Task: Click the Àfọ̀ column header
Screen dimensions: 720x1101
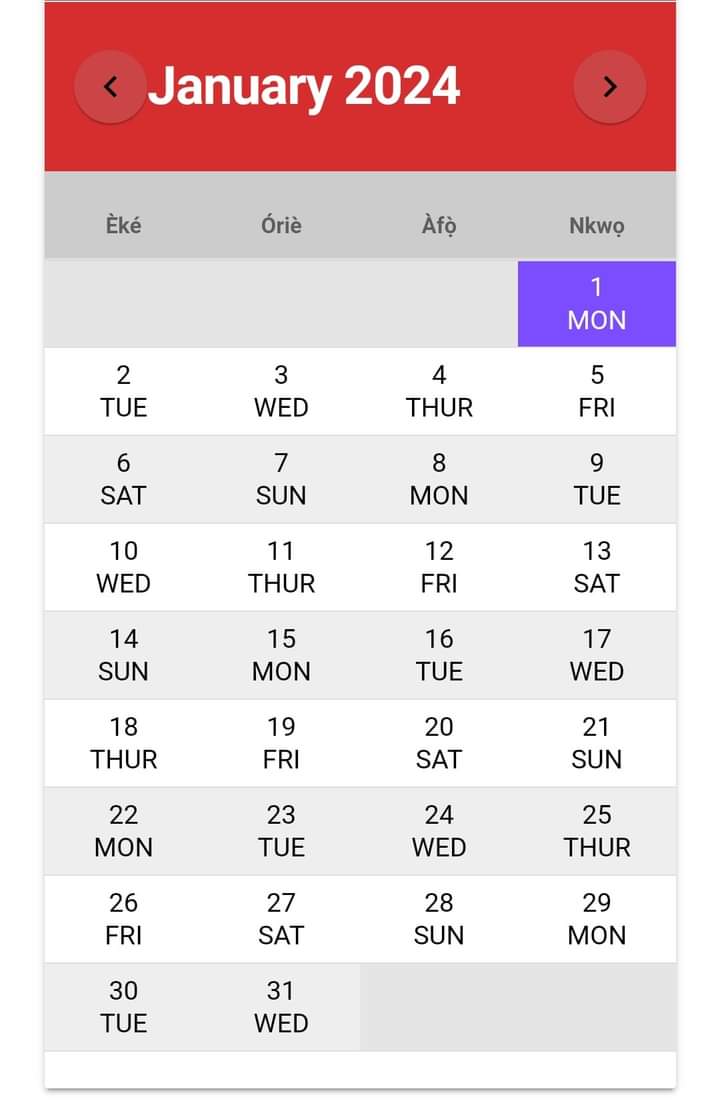Action: coord(439,225)
